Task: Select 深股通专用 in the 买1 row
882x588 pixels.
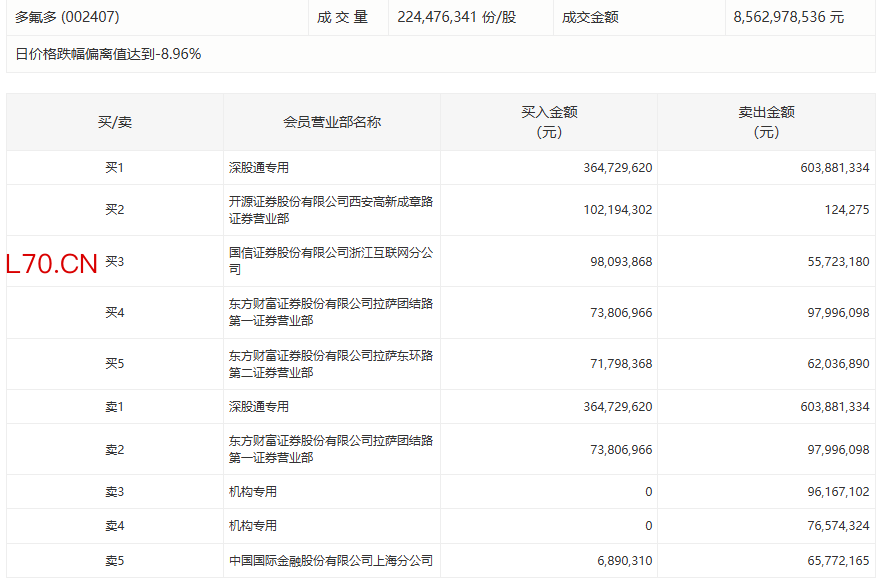Action: tap(259, 168)
